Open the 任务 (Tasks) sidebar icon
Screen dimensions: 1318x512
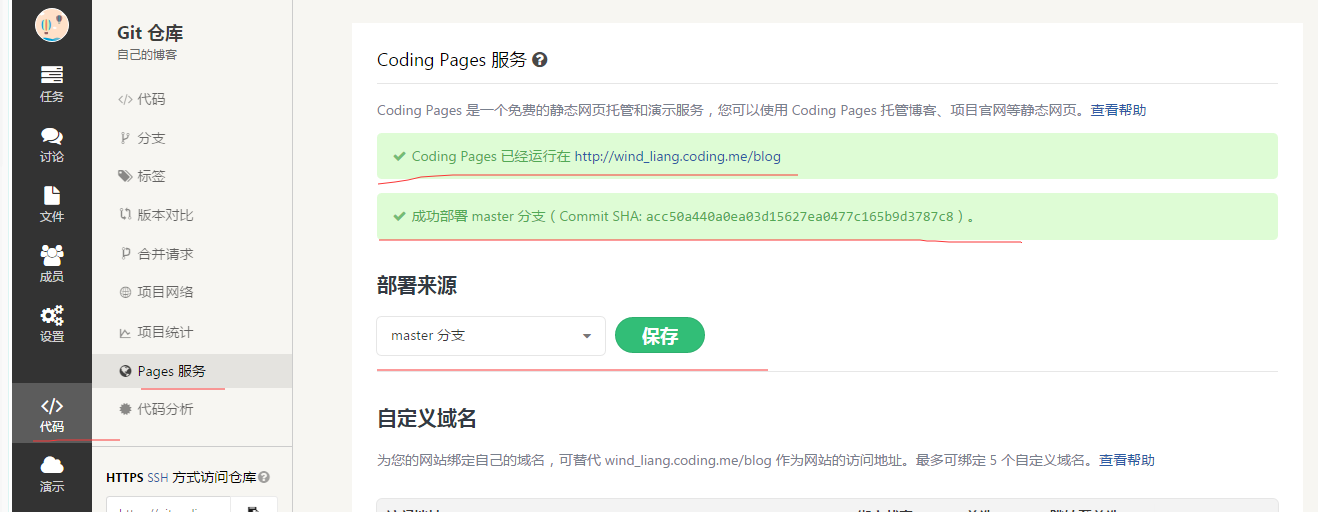(51, 84)
